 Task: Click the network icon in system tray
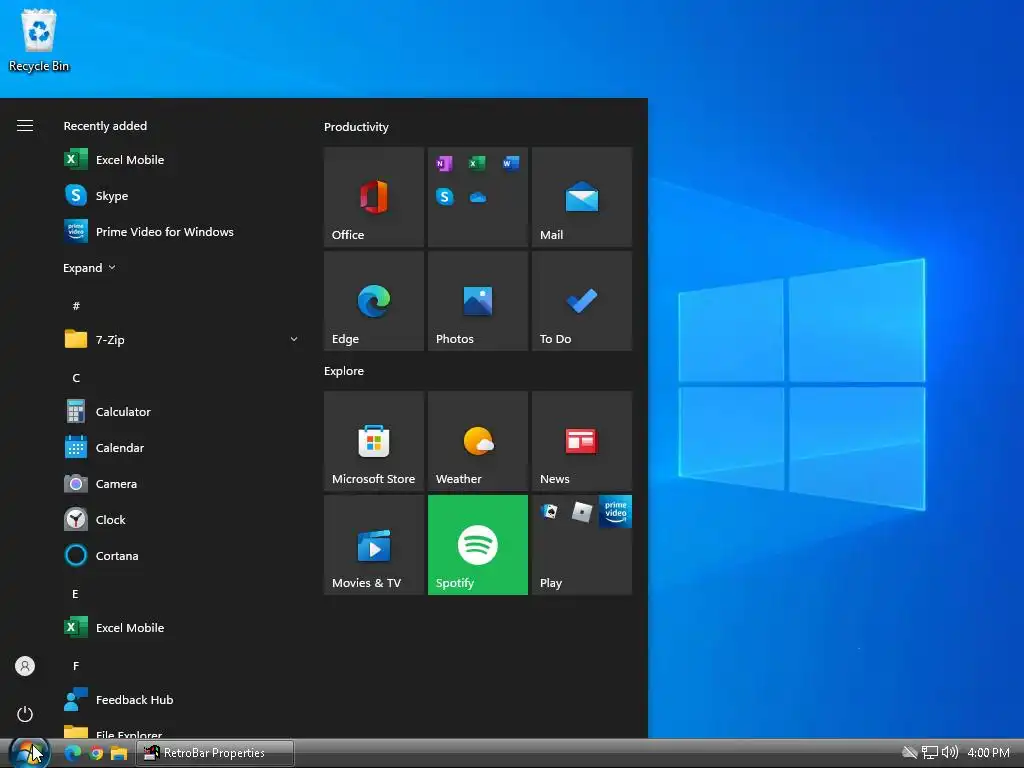coord(929,753)
